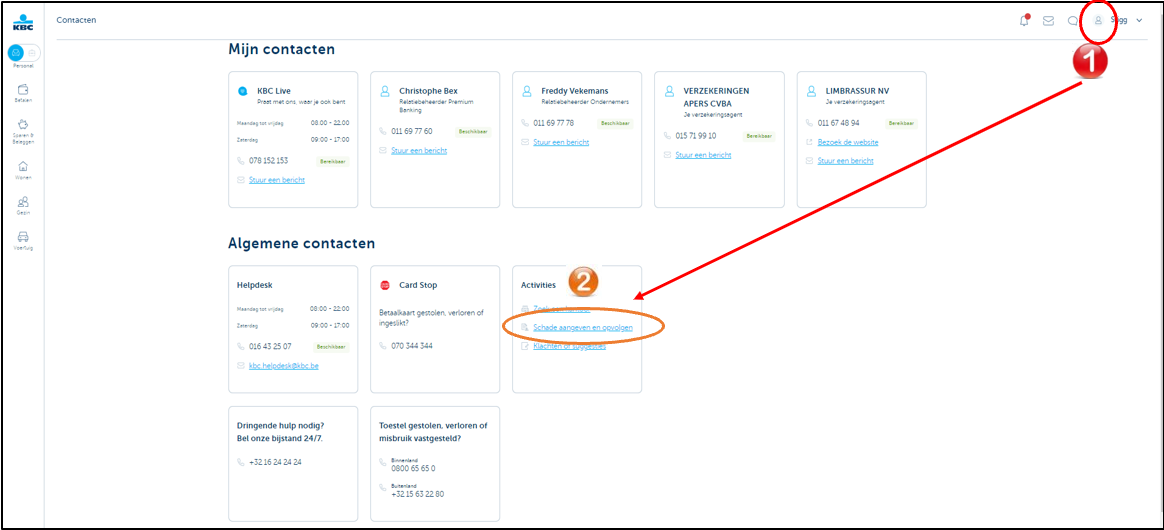
Task: Click Toestel gestolen, verloren card title
Action: point(433,432)
